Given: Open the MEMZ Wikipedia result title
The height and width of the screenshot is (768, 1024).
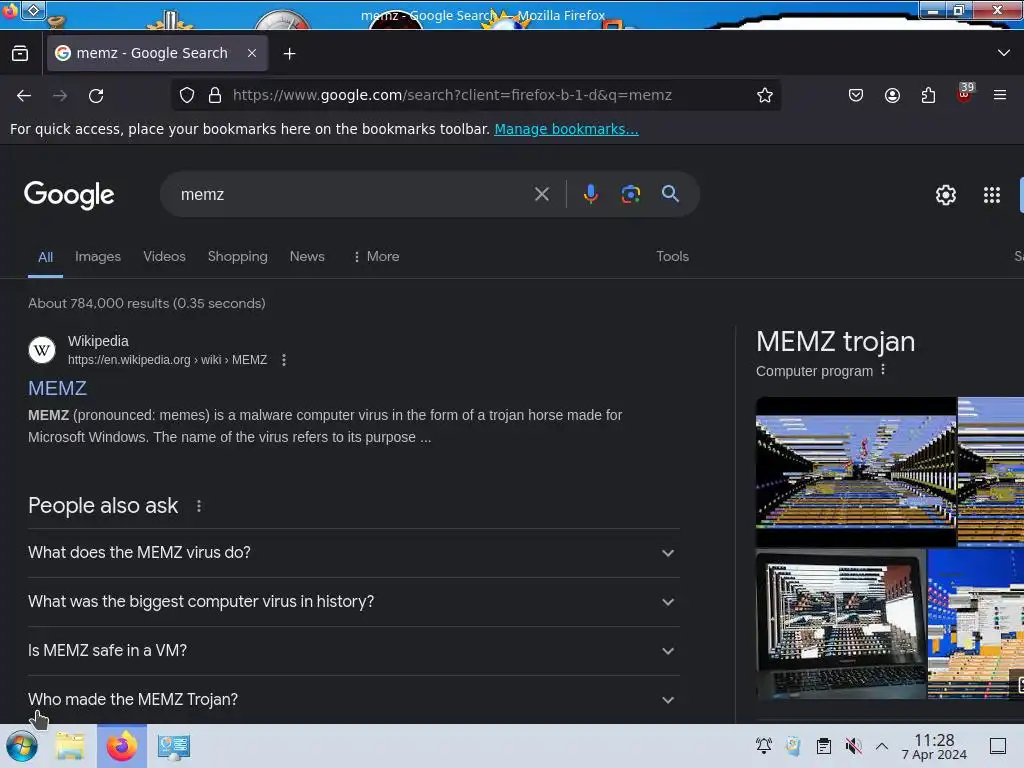Looking at the screenshot, I should pos(57,388).
